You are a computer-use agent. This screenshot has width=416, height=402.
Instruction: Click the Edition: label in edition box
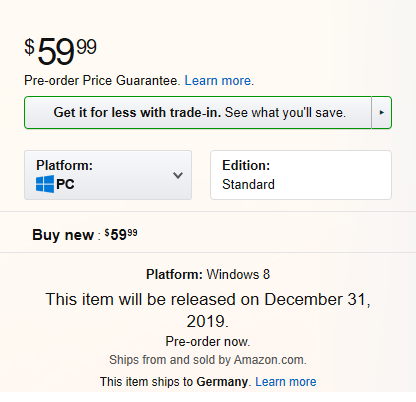tap(246, 165)
